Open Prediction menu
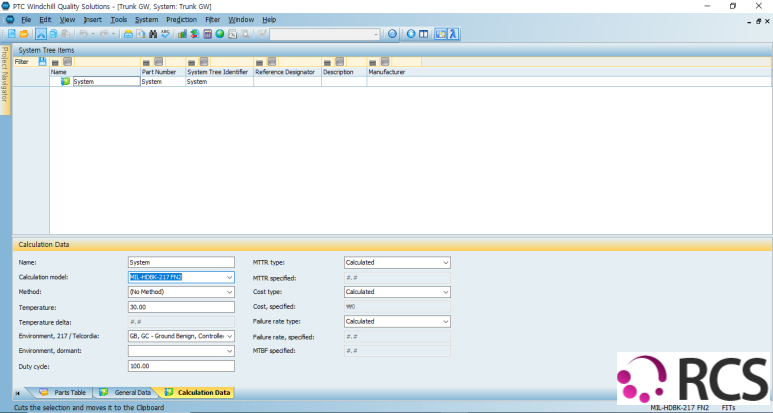This screenshot has width=773, height=413. [181, 20]
